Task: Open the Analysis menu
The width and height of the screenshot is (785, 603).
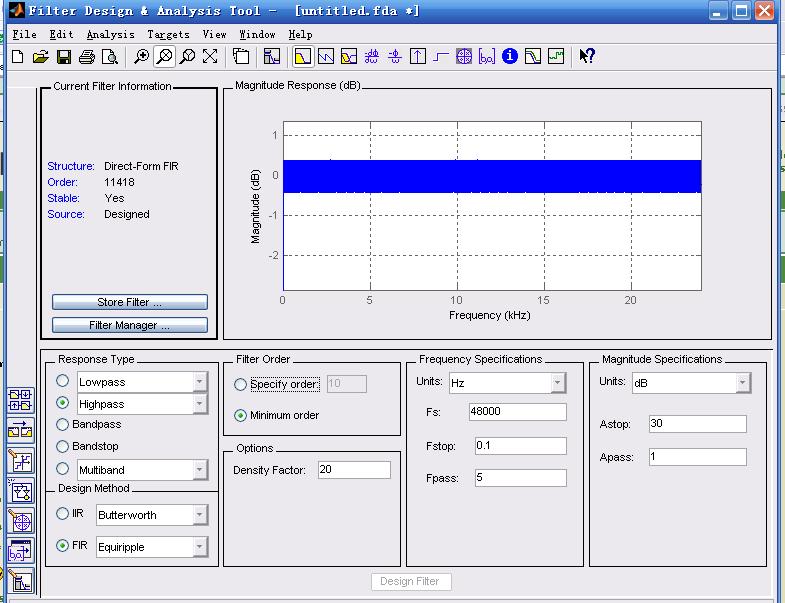Action: (111, 35)
